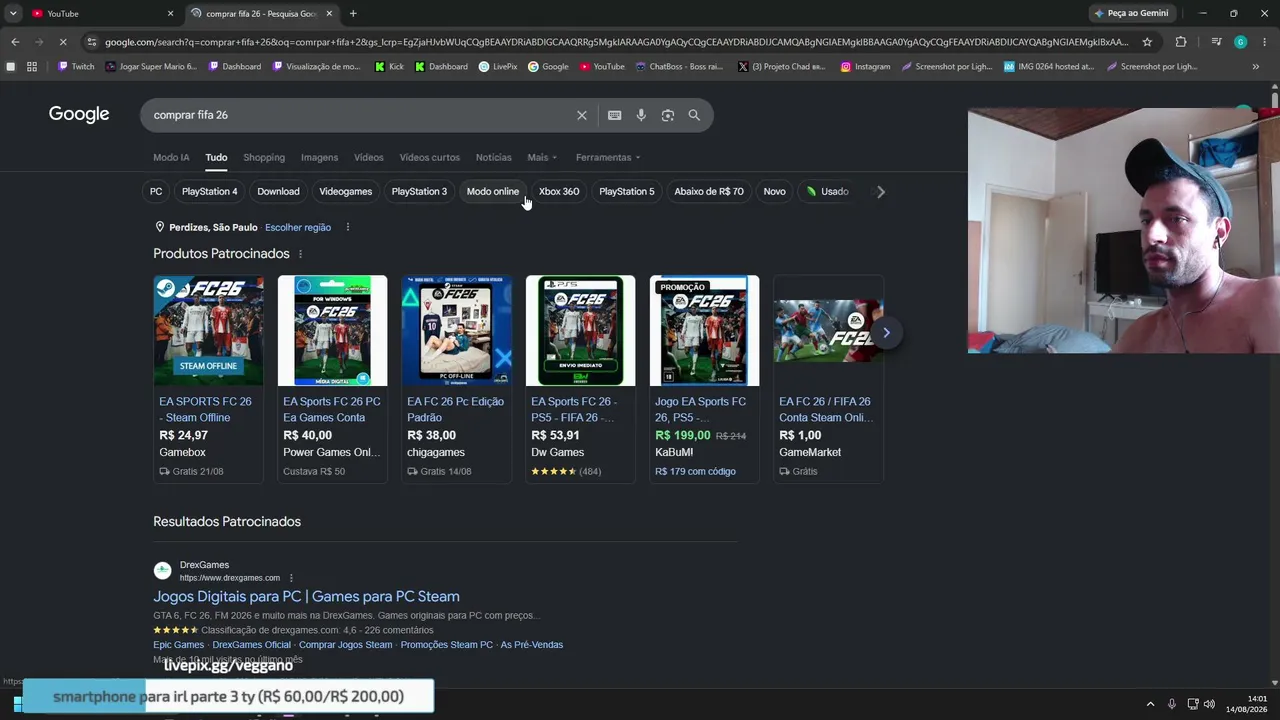The height and width of the screenshot is (720, 1280).
Task: Search by image with the Lens icon
Action: point(668,115)
